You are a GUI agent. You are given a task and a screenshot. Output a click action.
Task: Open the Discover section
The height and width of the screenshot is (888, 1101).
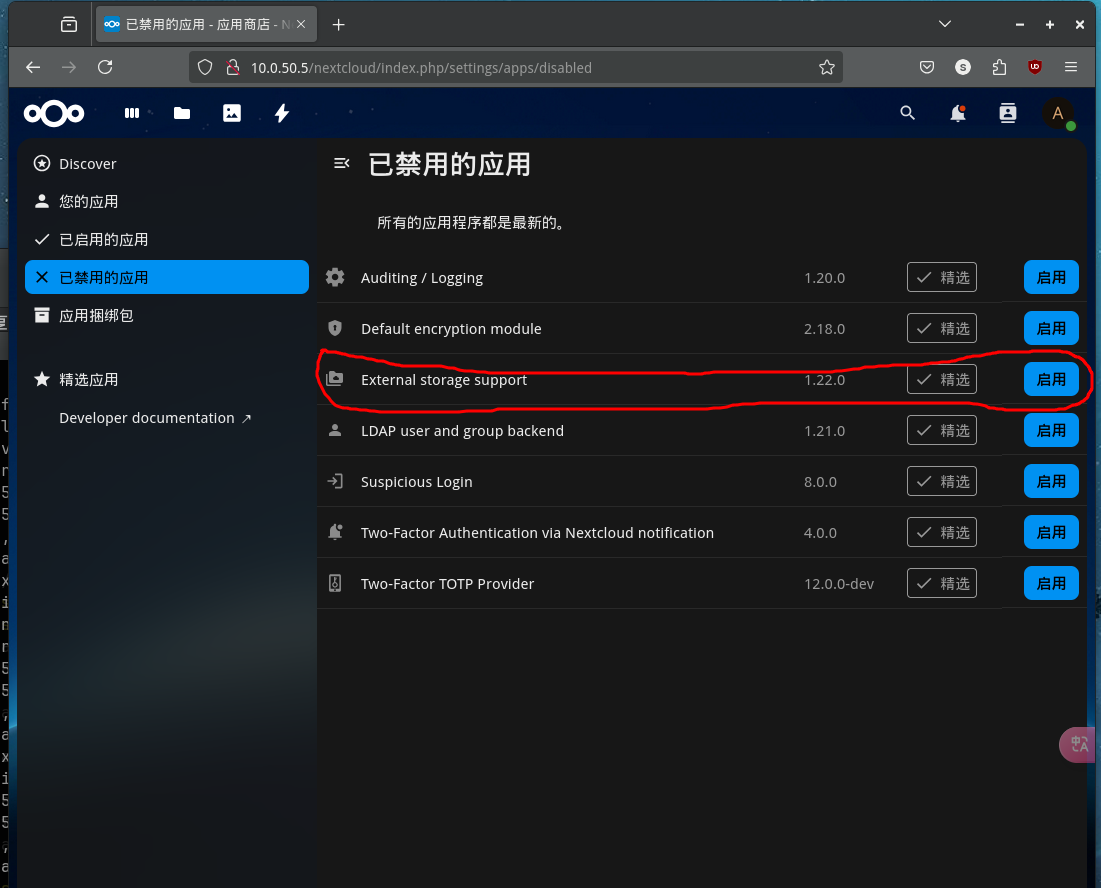click(167, 164)
